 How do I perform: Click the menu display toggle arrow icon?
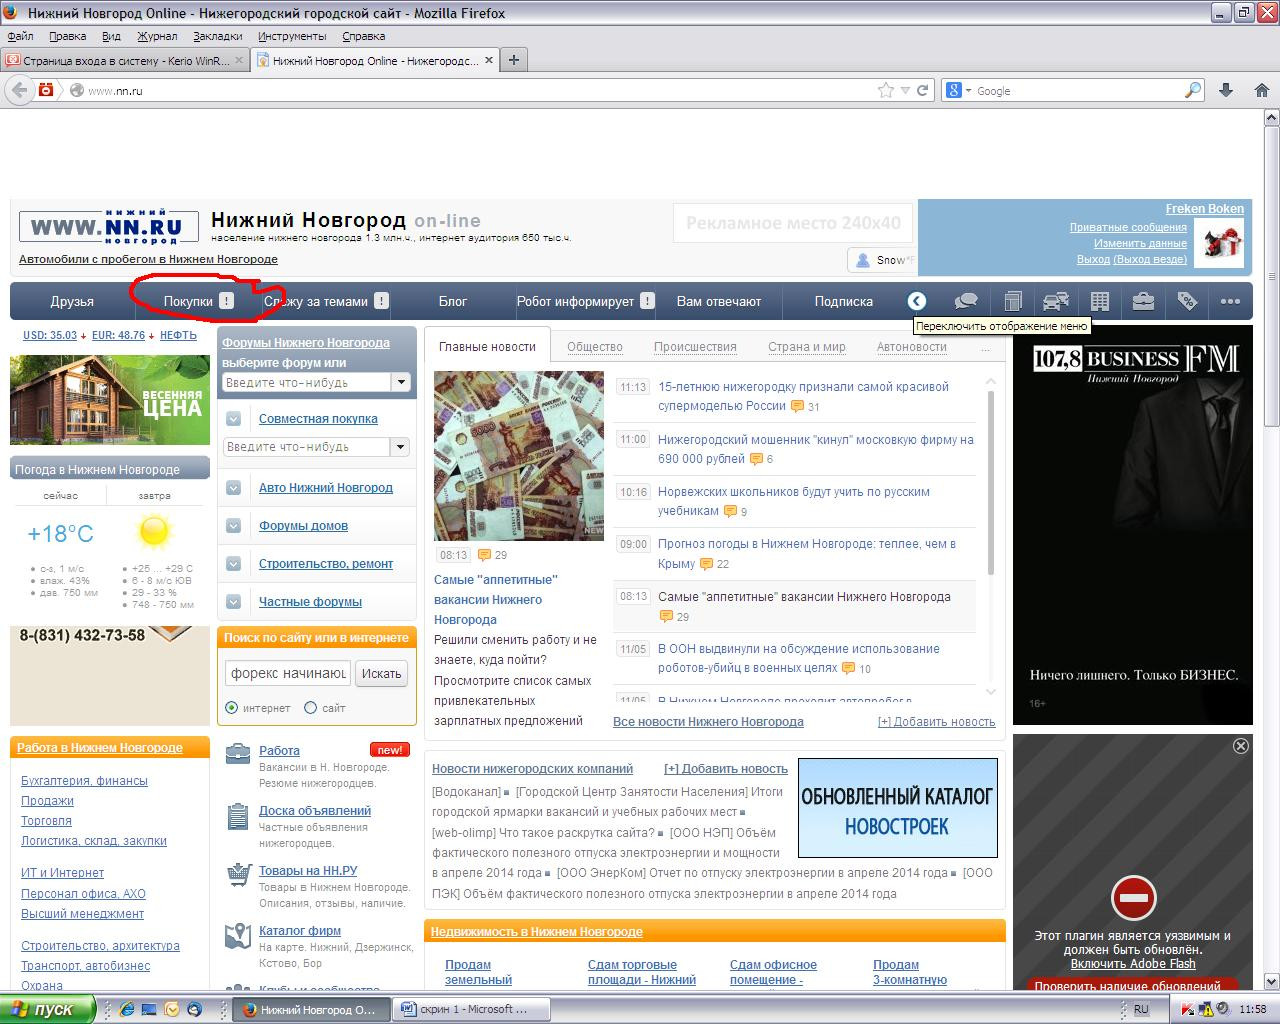917,301
